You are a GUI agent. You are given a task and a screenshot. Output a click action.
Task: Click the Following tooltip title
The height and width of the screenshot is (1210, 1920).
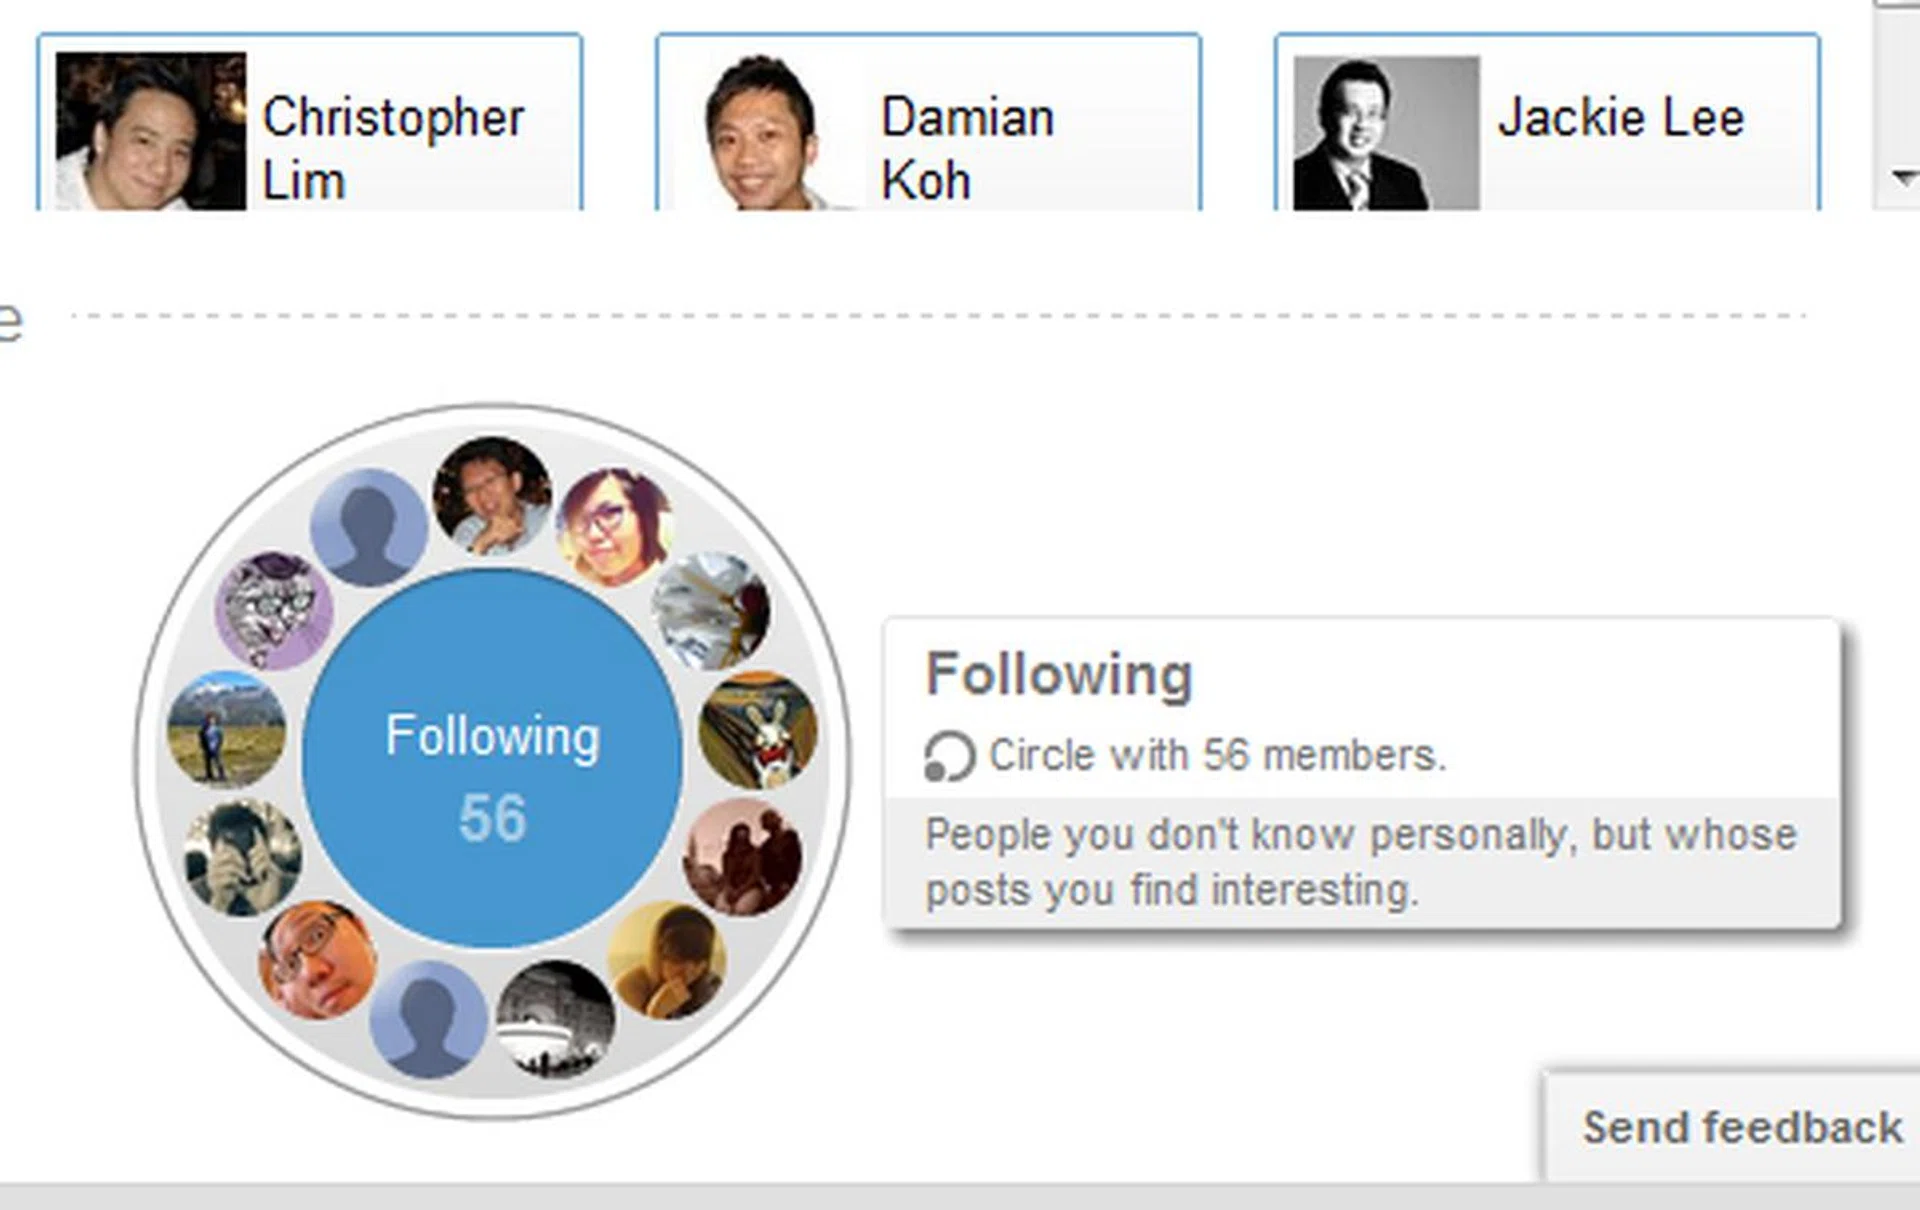(1059, 675)
